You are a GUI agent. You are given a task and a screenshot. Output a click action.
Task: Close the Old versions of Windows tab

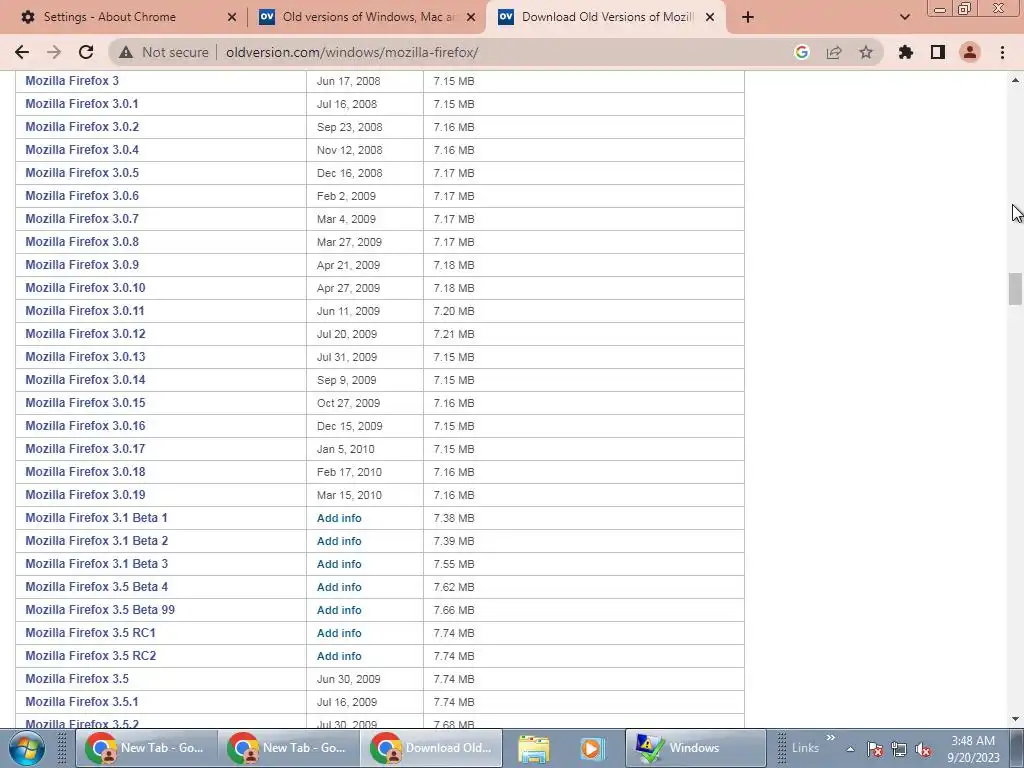[471, 17]
